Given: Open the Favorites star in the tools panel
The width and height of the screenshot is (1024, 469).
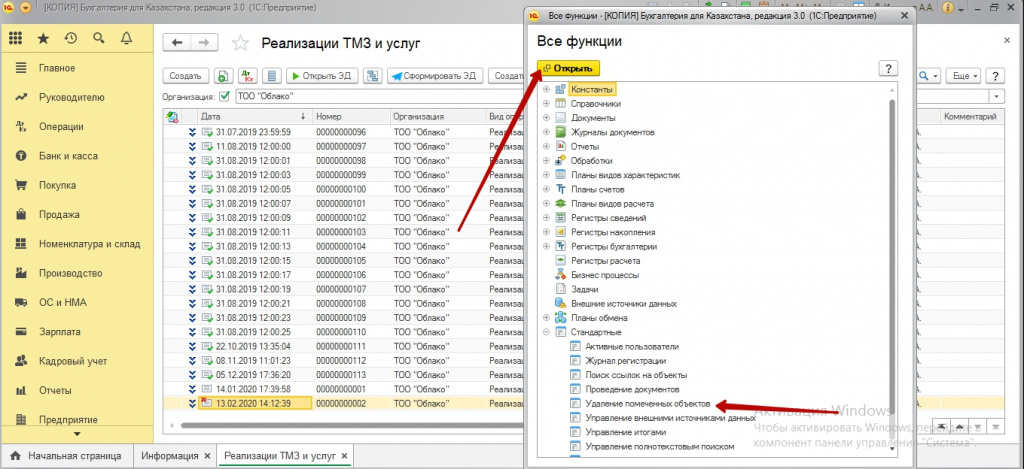Looking at the screenshot, I should pyautogui.click(x=43, y=39).
